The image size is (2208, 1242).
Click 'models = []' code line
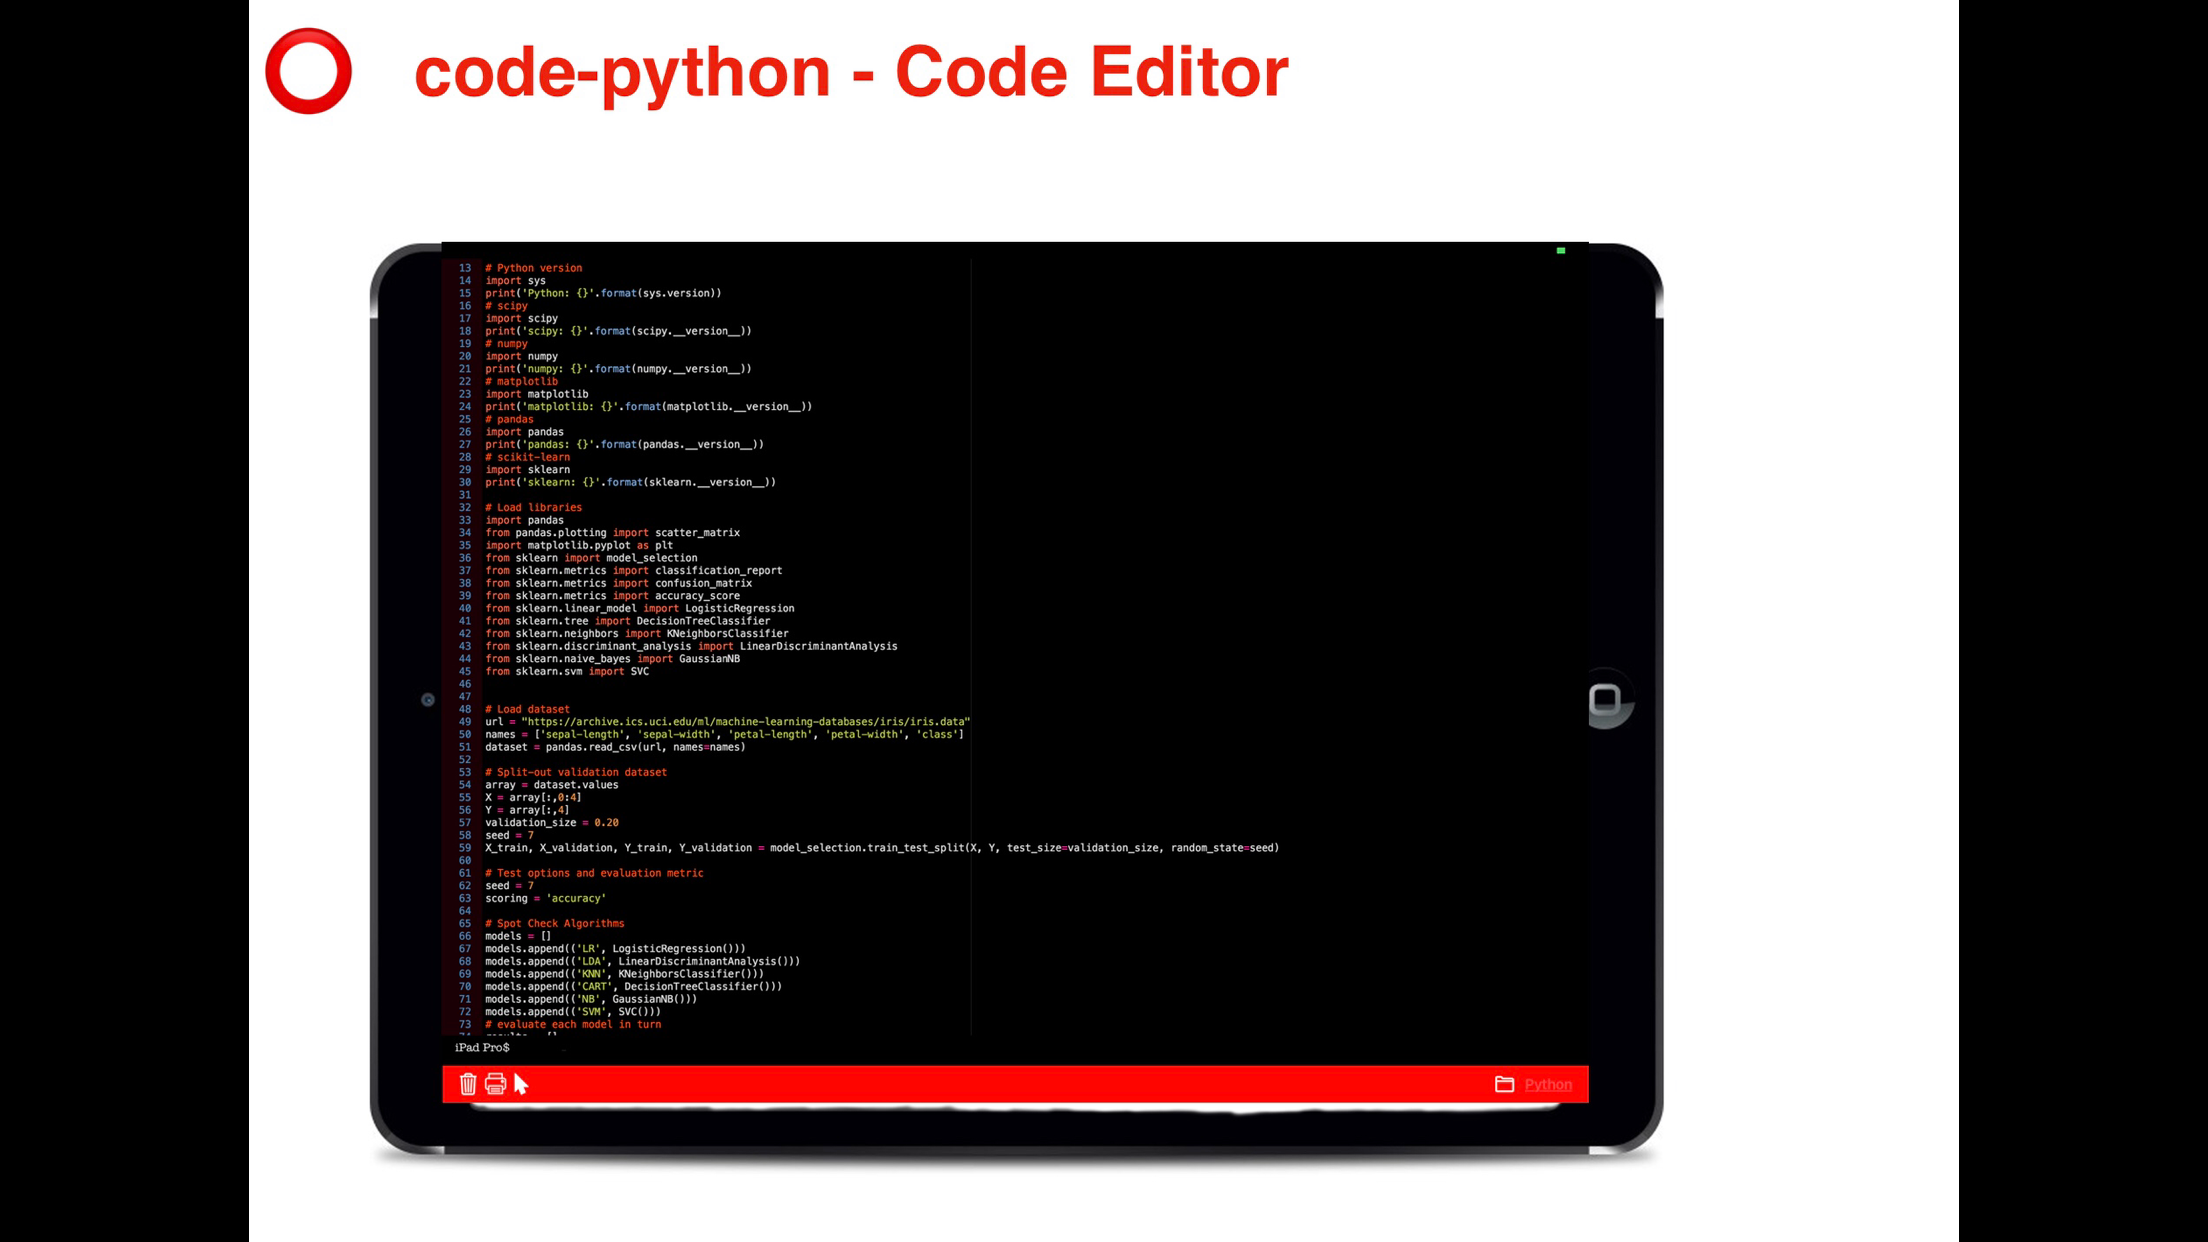coord(518,936)
